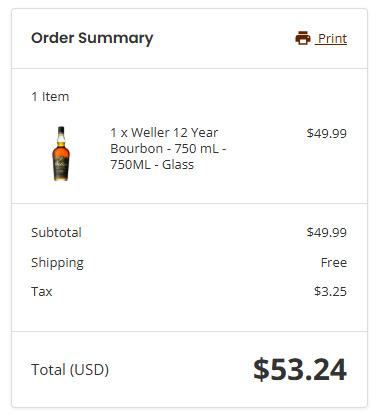Click the total amount $53.24

(x=300, y=369)
